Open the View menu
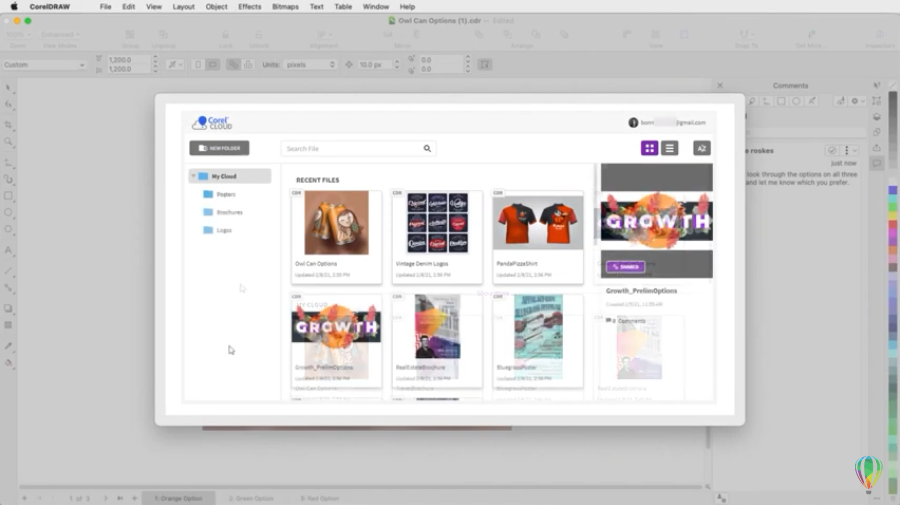The width and height of the screenshot is (900, 505). coord(154,7)
